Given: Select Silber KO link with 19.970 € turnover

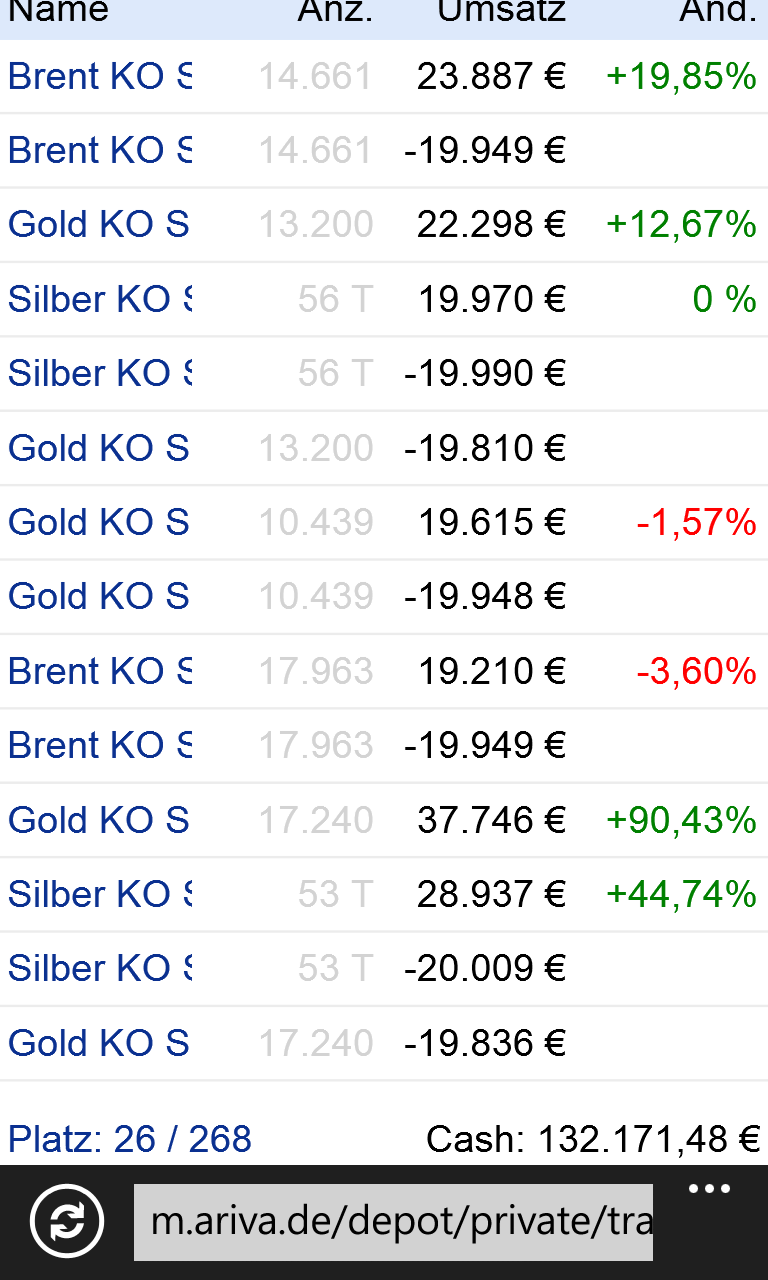Looking at the screenshot, I should (x=99, y=299).
